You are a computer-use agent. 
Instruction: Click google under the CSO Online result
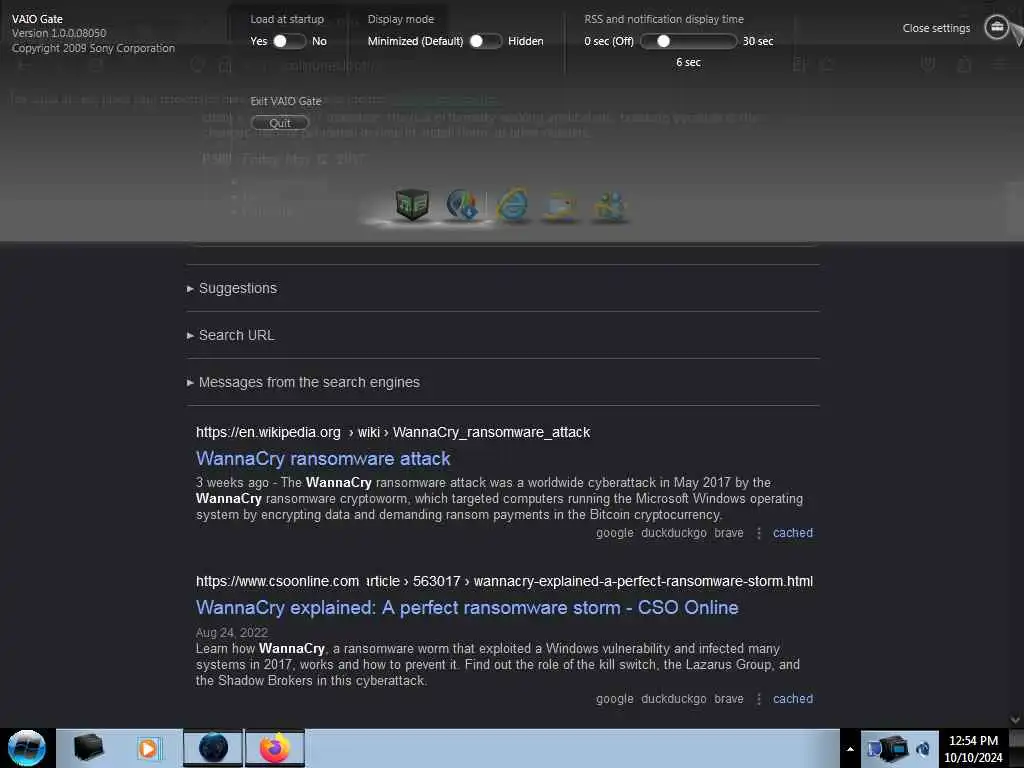click(615, 699)
